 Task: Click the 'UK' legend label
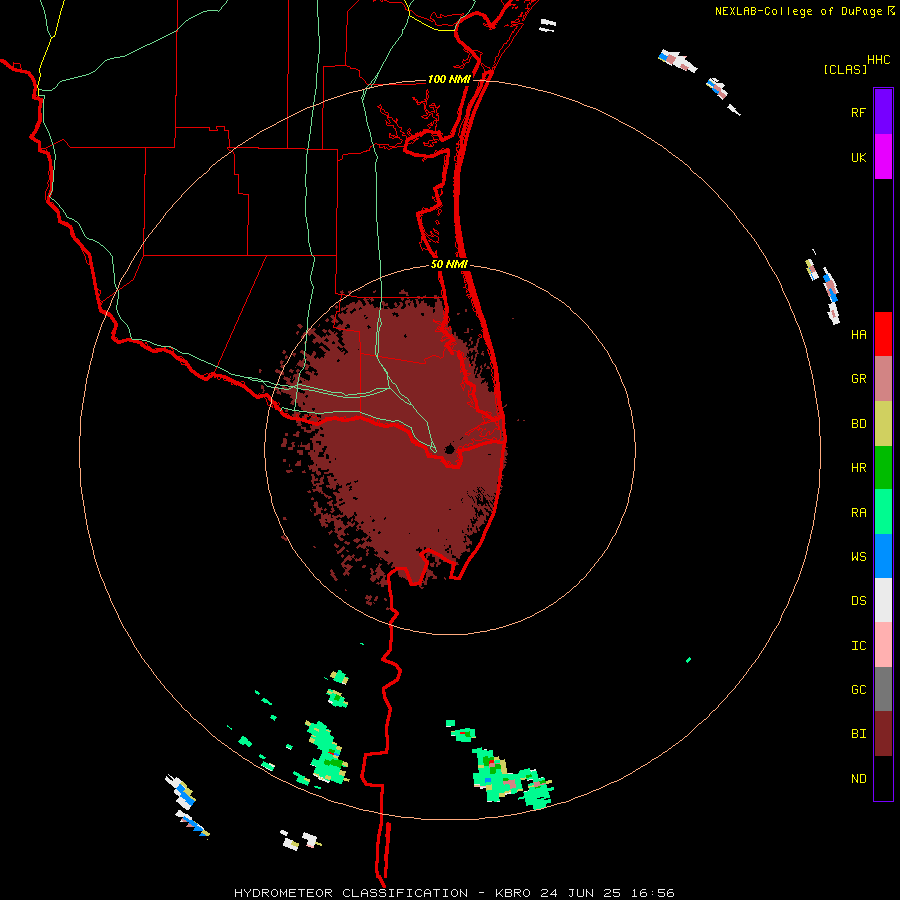tap(858, 157)
